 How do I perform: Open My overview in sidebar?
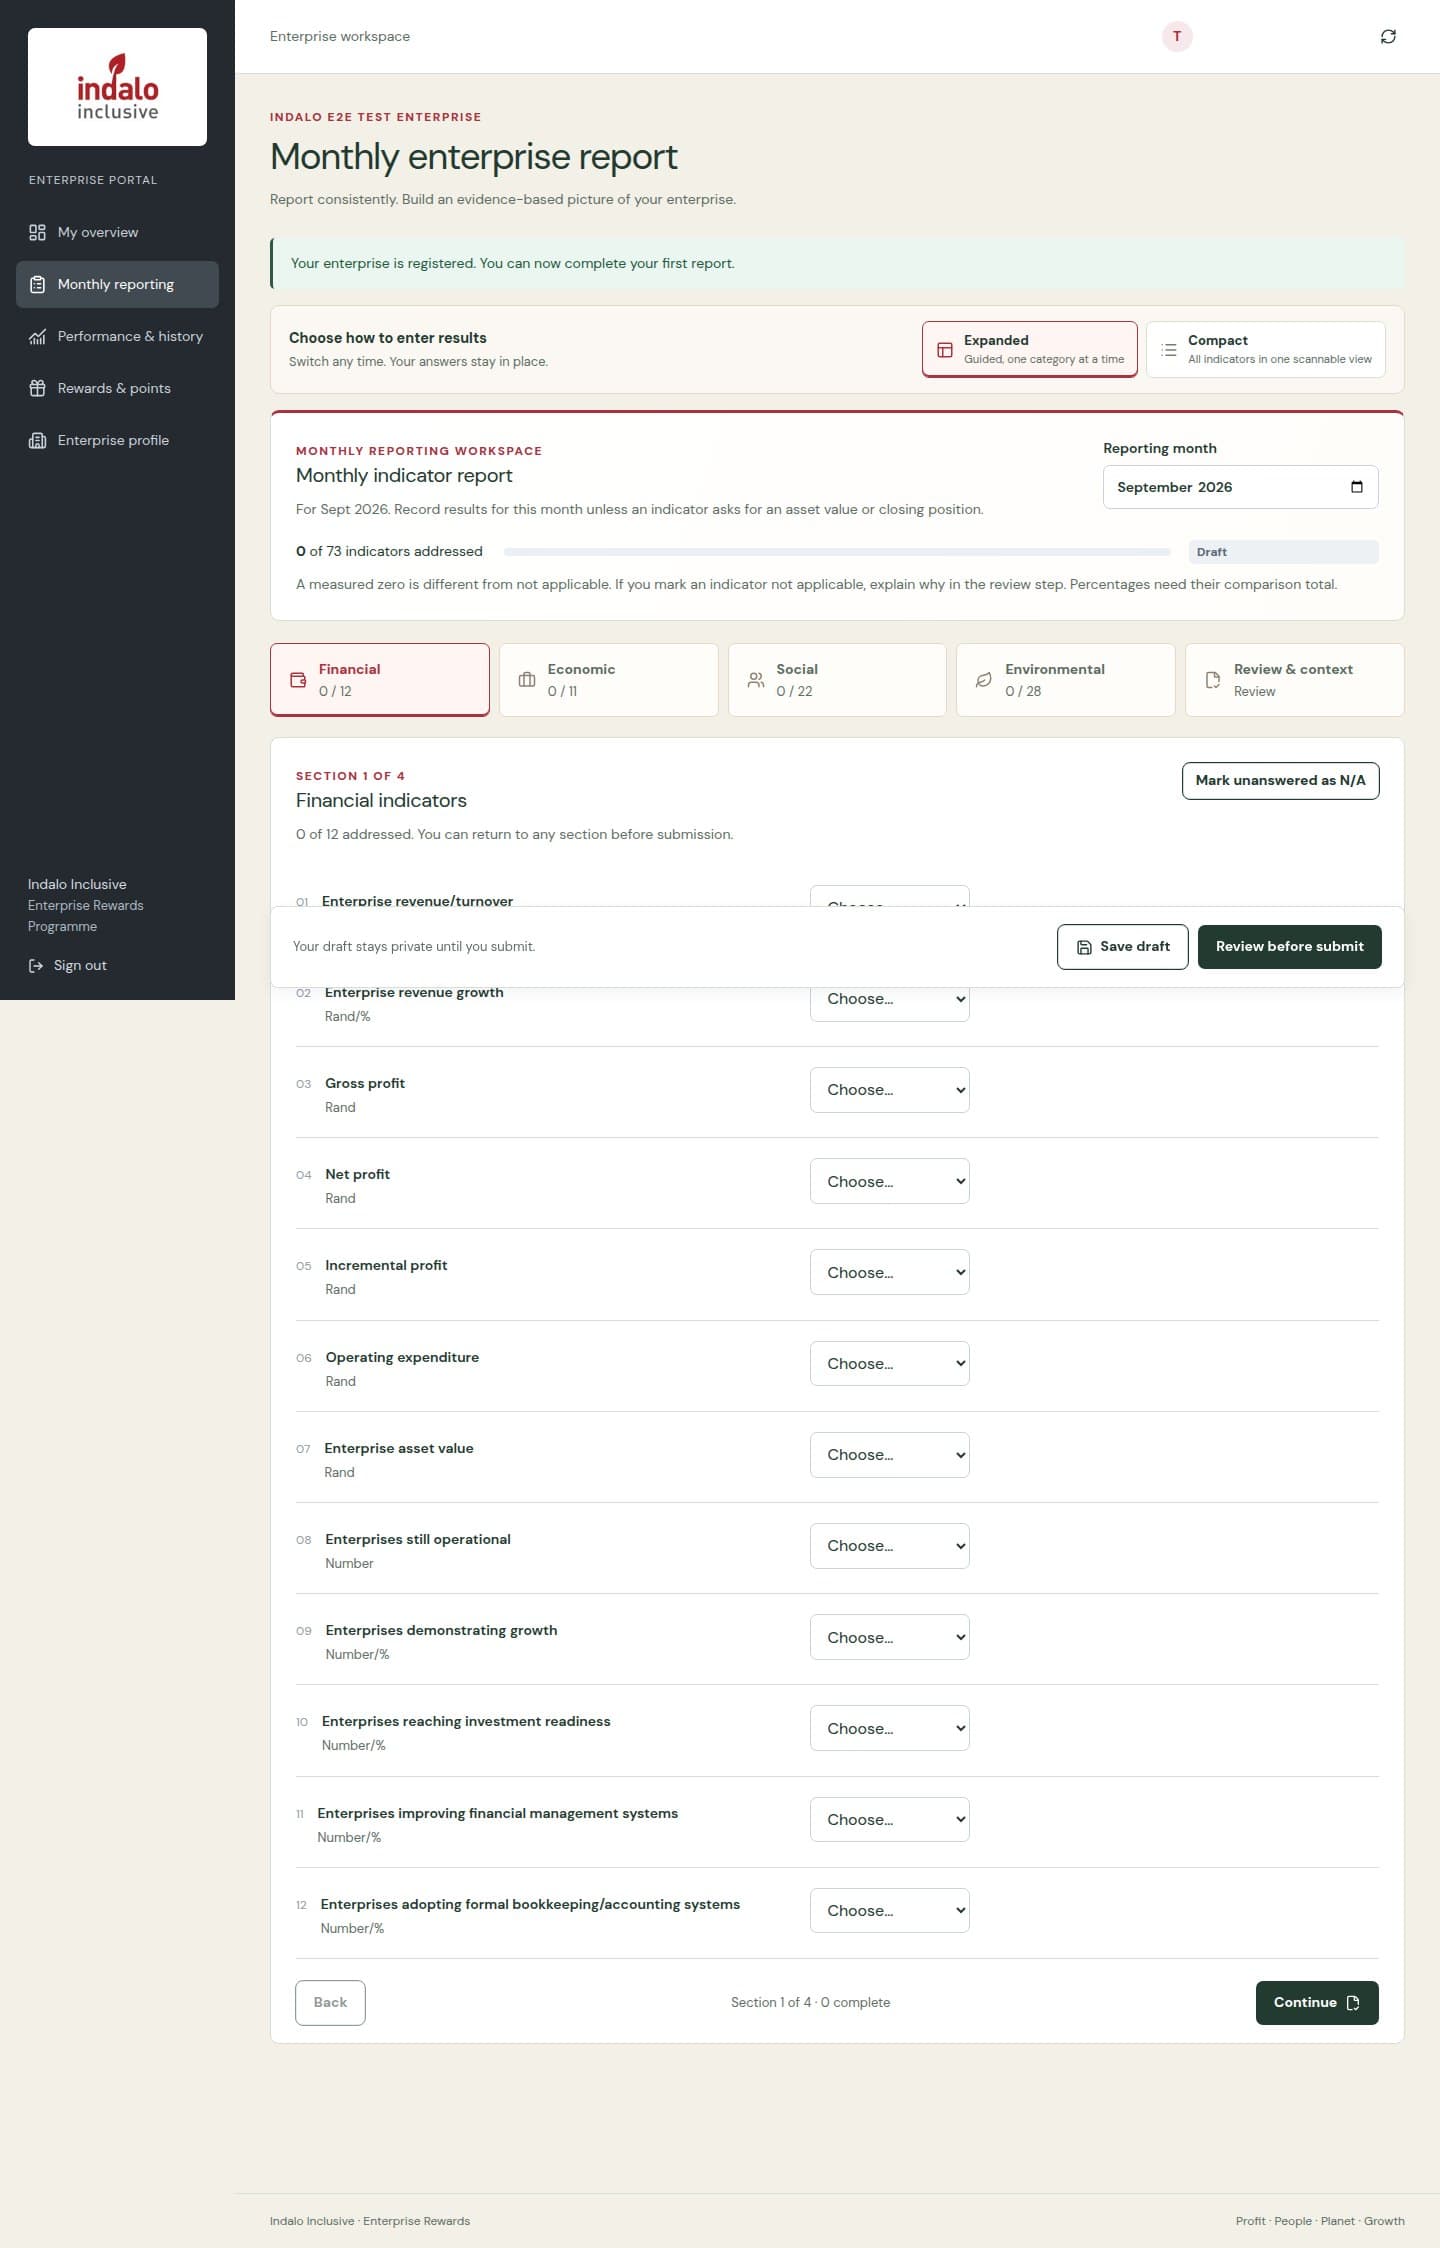(117, 232)
